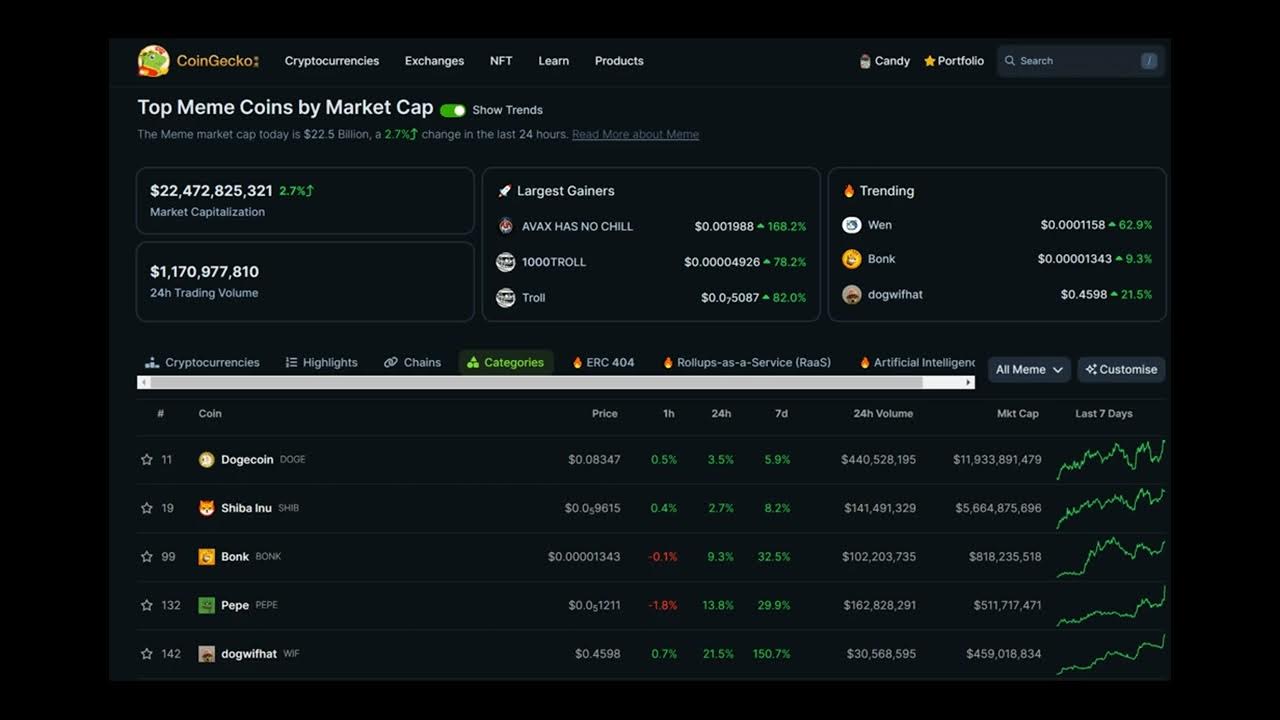Click the Troll coin icon in Largest Gainers
1280x720 pixels.
point(506,297)
